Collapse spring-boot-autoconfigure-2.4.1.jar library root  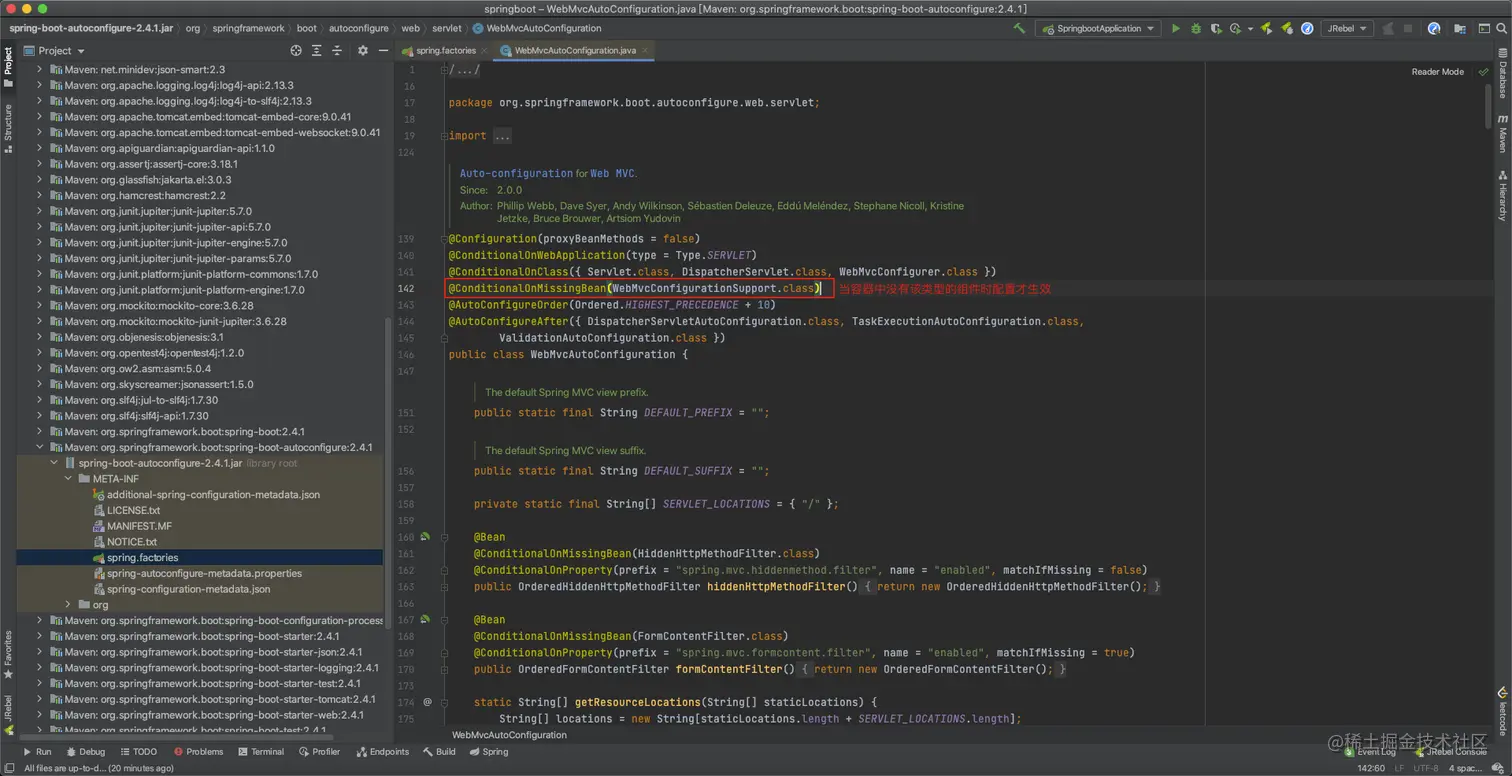55,463
